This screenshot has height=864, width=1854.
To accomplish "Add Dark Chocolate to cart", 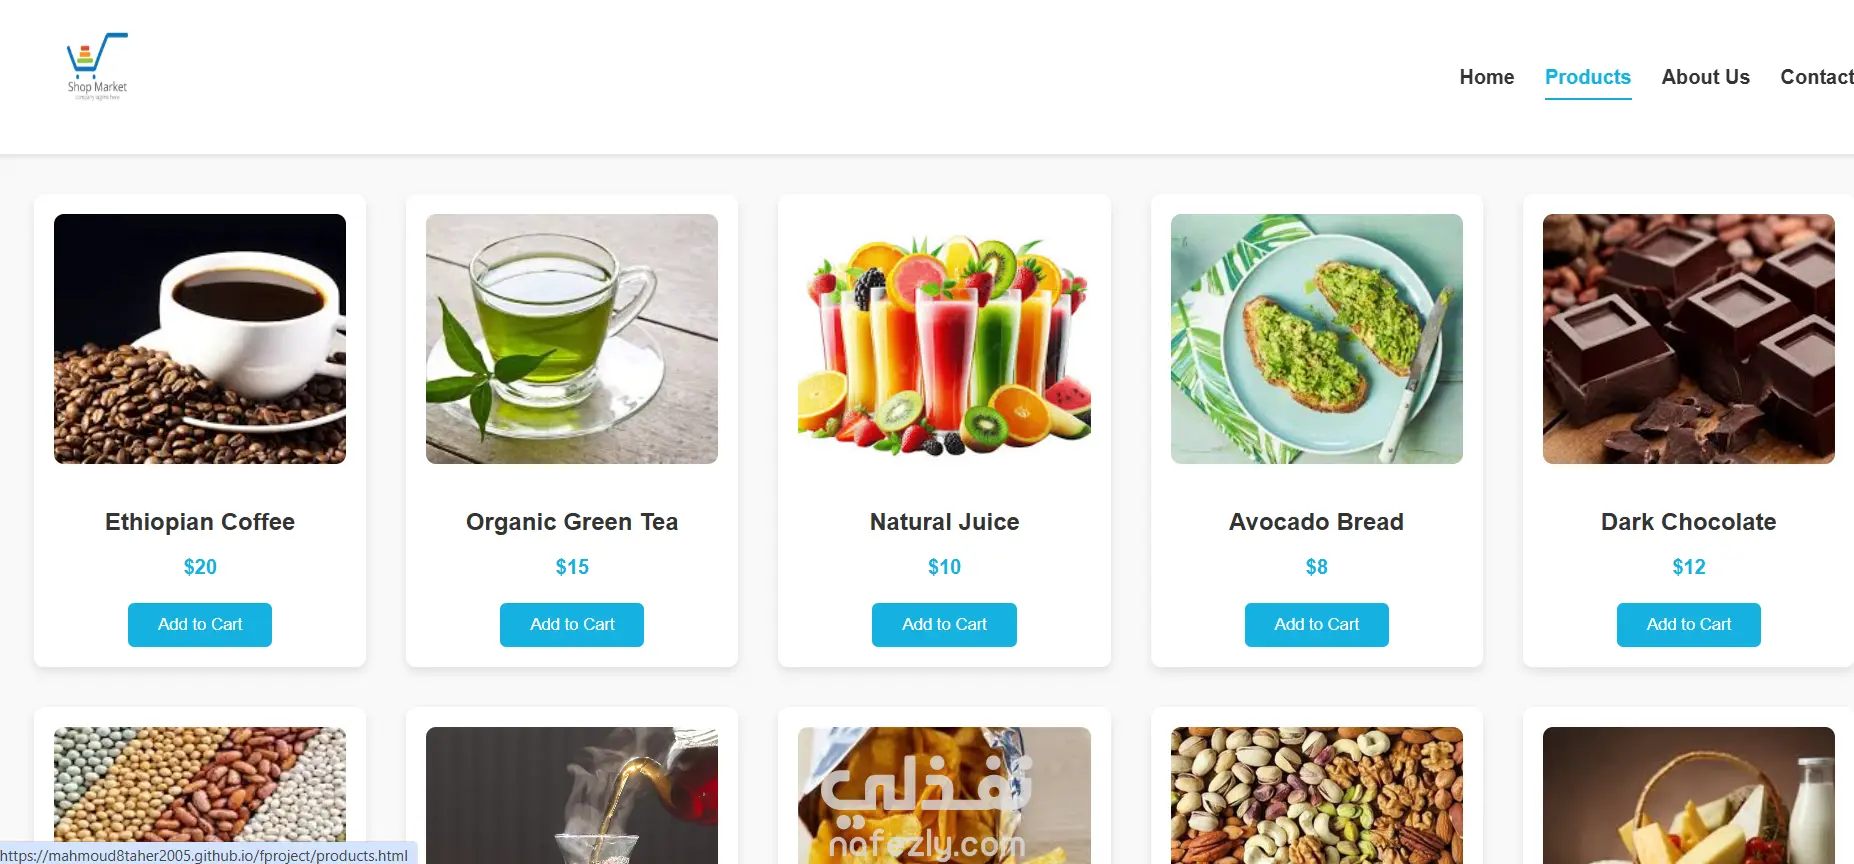I will [x=1688, y=625].
